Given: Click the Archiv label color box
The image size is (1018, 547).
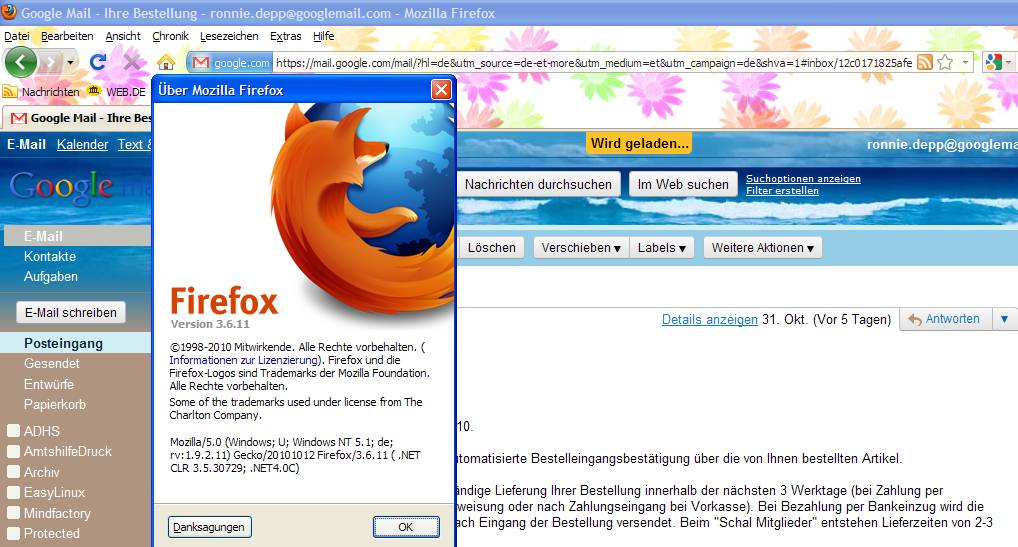Looking at the screenshot, I should pos(13,472).
